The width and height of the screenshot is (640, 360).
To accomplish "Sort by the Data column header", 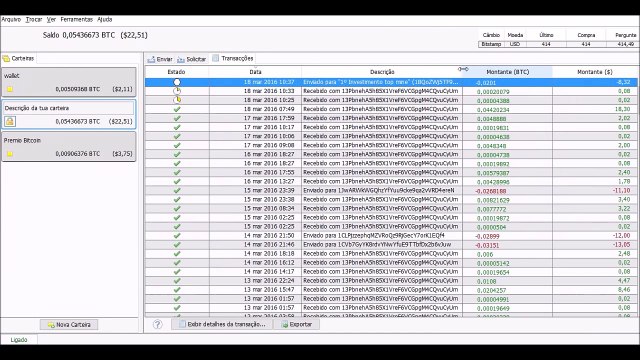I will 255,72.
